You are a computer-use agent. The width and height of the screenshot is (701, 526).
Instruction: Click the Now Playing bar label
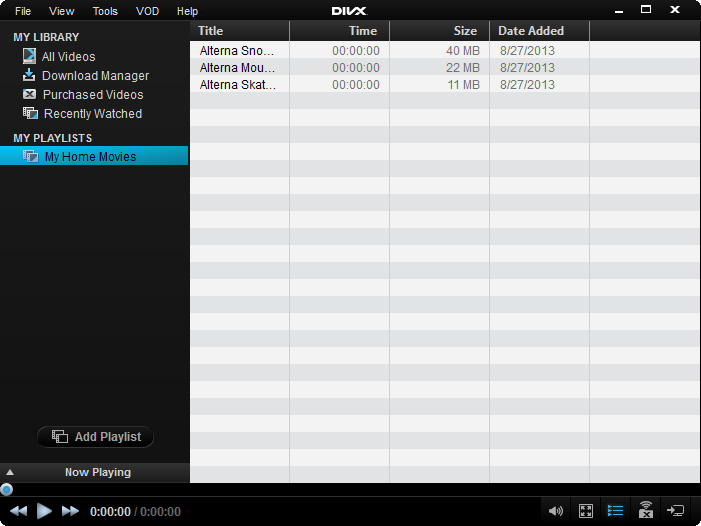point(98,472)
